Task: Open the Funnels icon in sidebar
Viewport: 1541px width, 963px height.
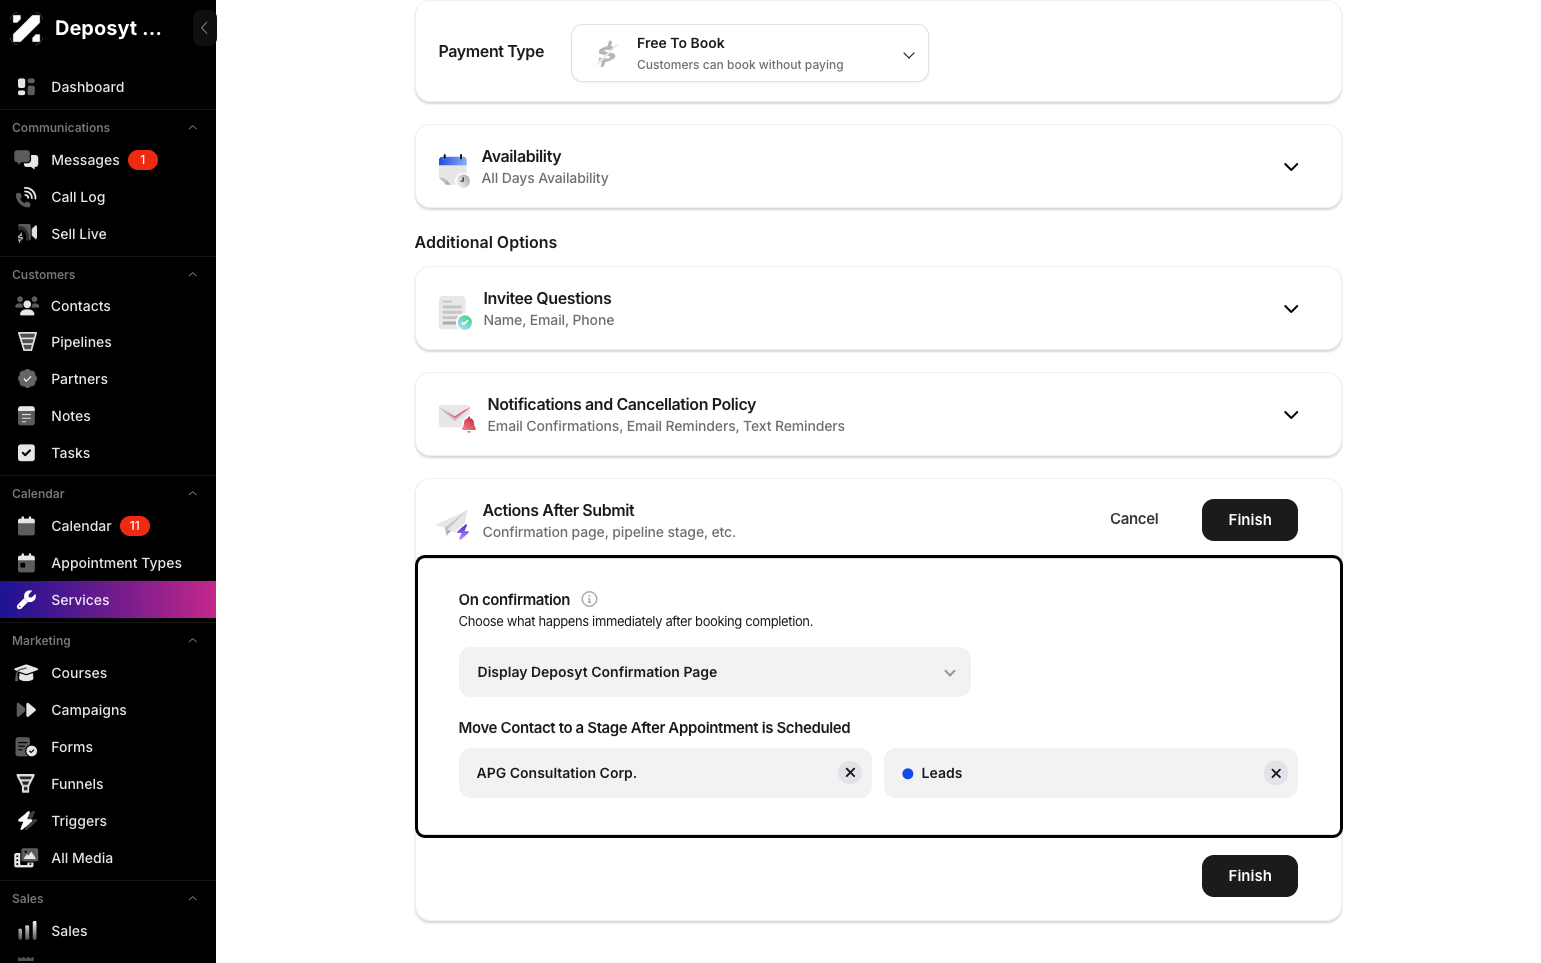Action: (x=27, y=784)
